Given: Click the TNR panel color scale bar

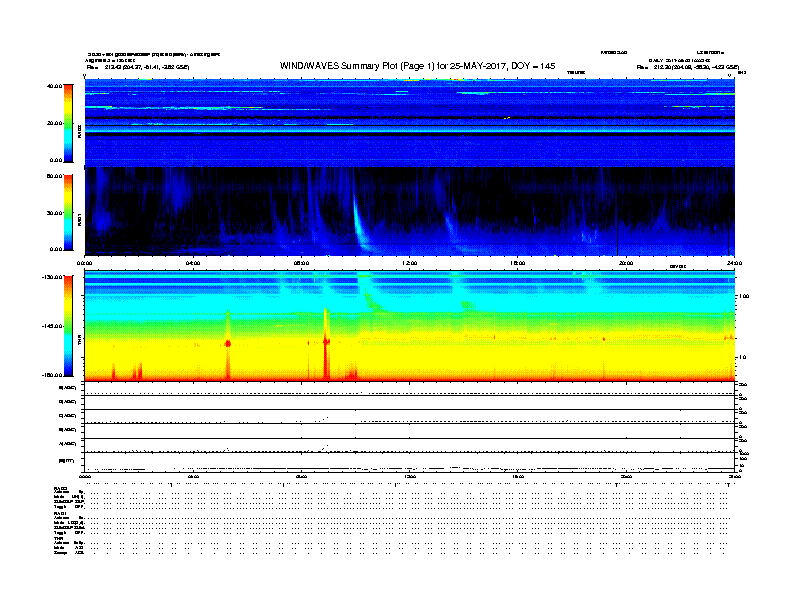Looking at the screenshot, I should coord(68,327).
